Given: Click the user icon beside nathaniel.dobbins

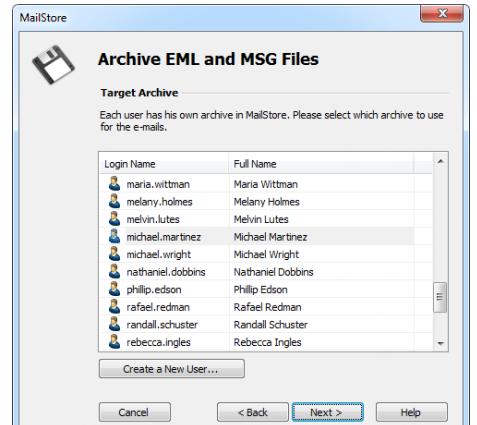Looking at the screenshot, I should pos(114,272).
